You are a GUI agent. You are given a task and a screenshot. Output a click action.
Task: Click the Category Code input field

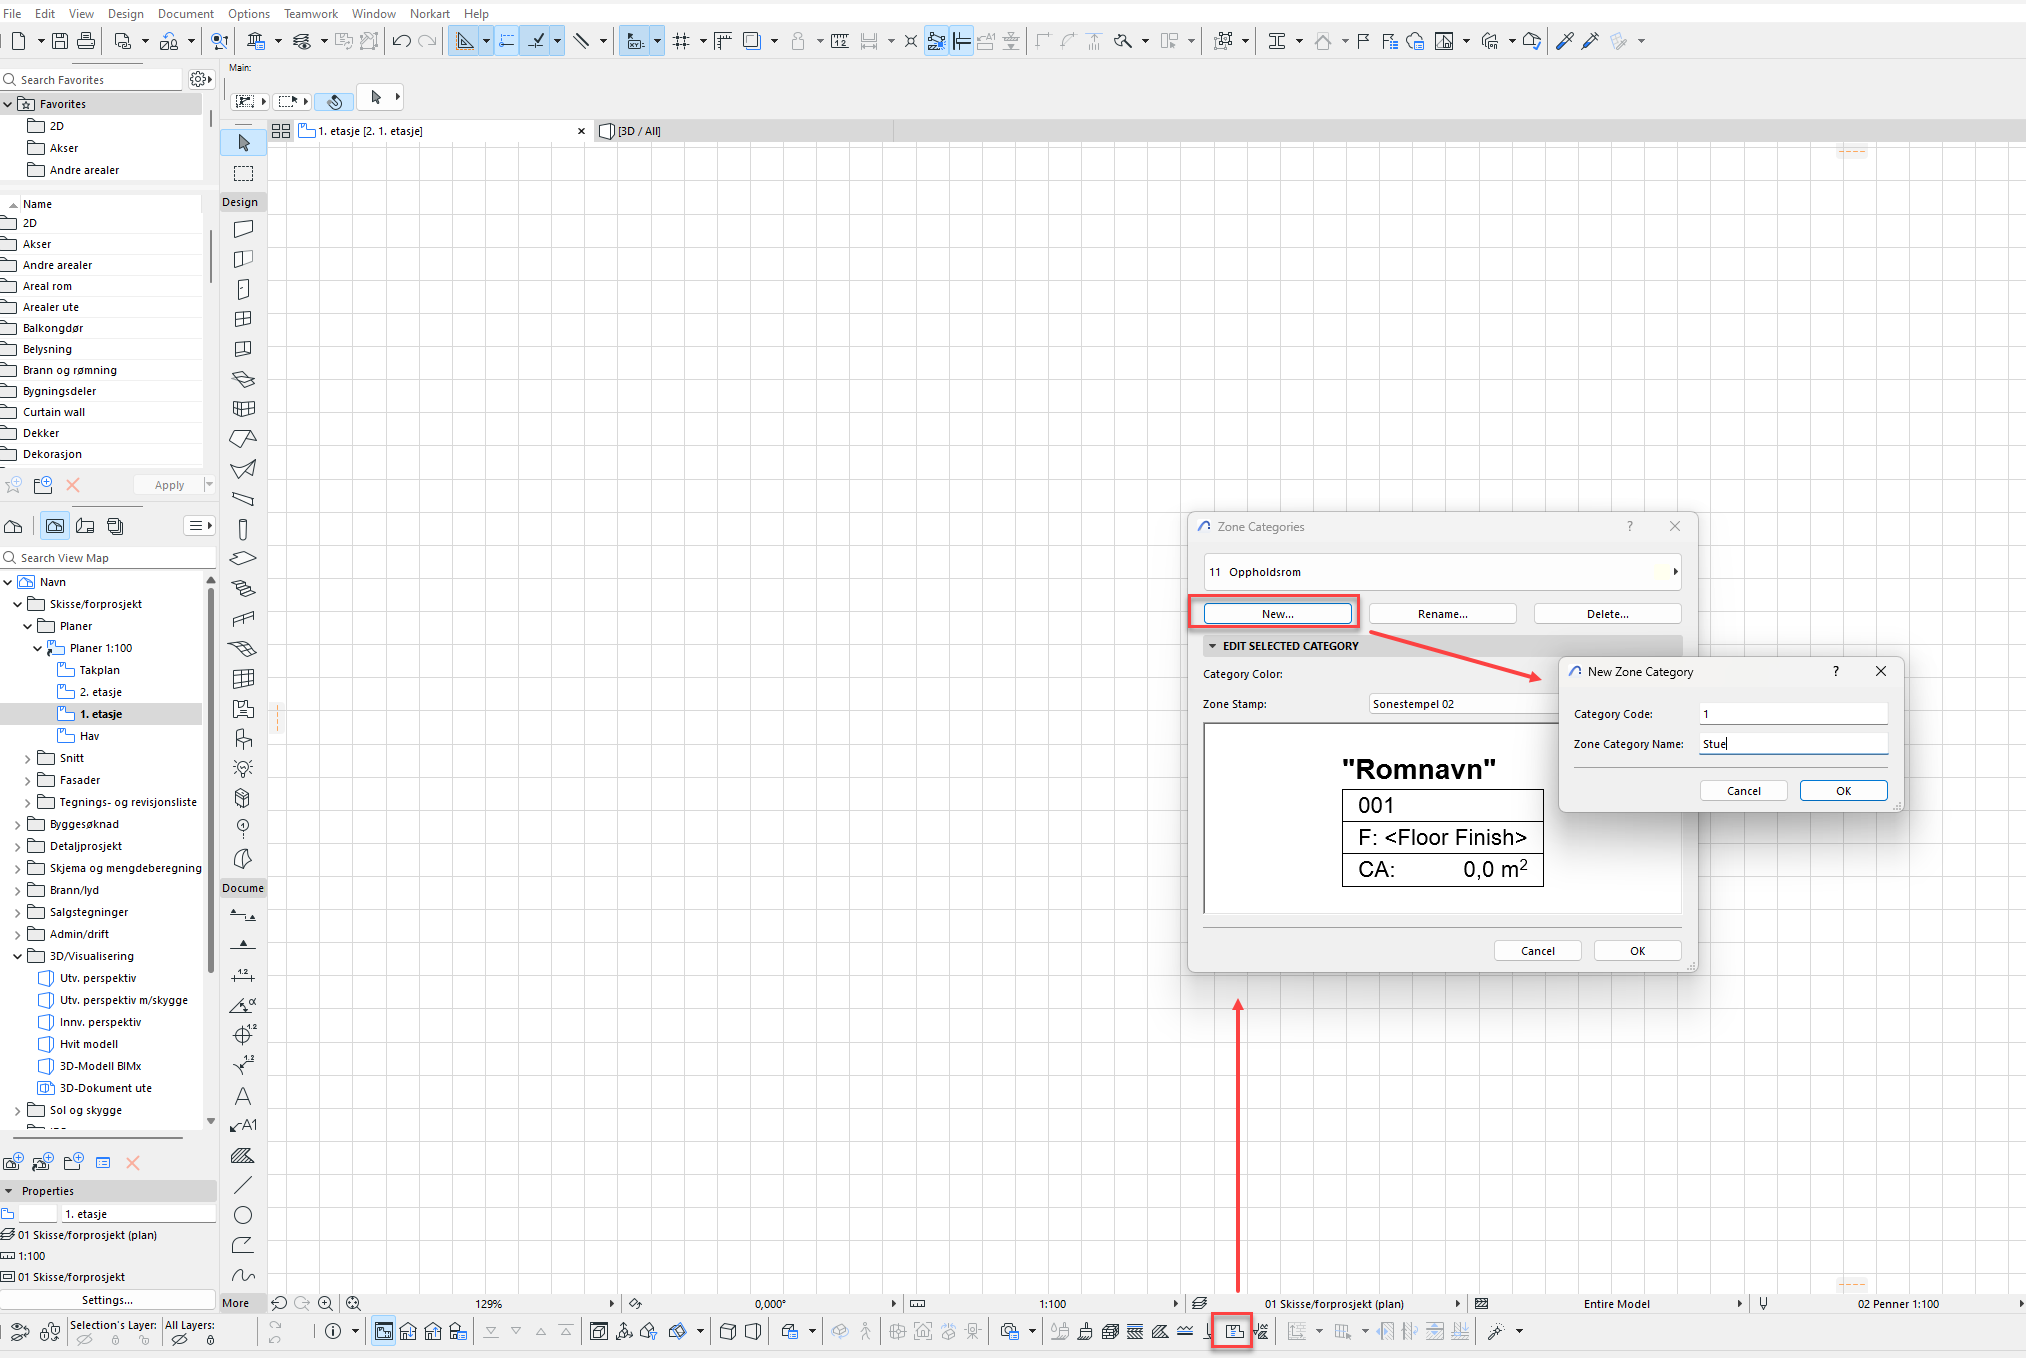(x=1792, y=714)
